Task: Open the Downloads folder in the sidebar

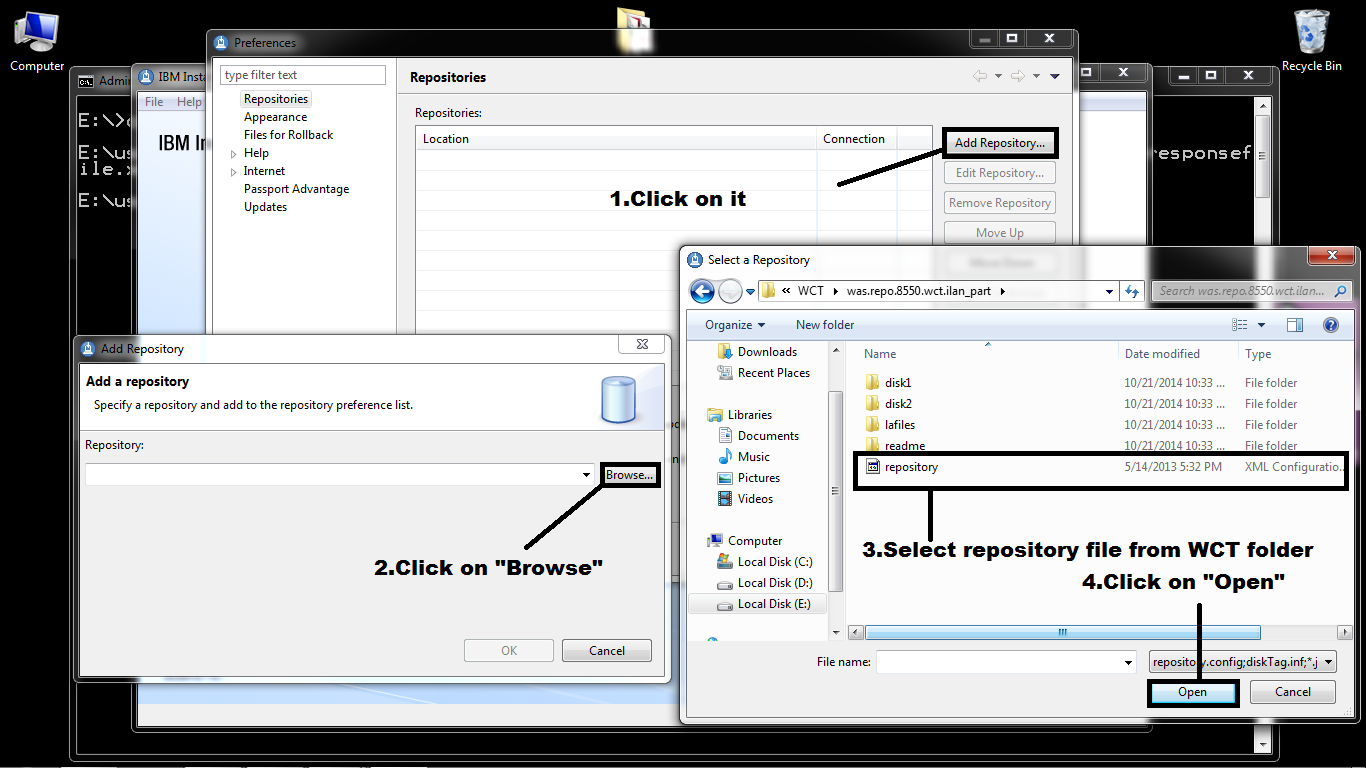Action: coord(766,351)
